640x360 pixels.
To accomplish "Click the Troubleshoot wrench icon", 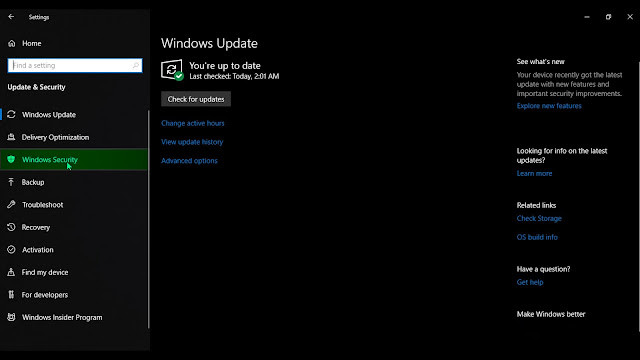I will point(11,204).
